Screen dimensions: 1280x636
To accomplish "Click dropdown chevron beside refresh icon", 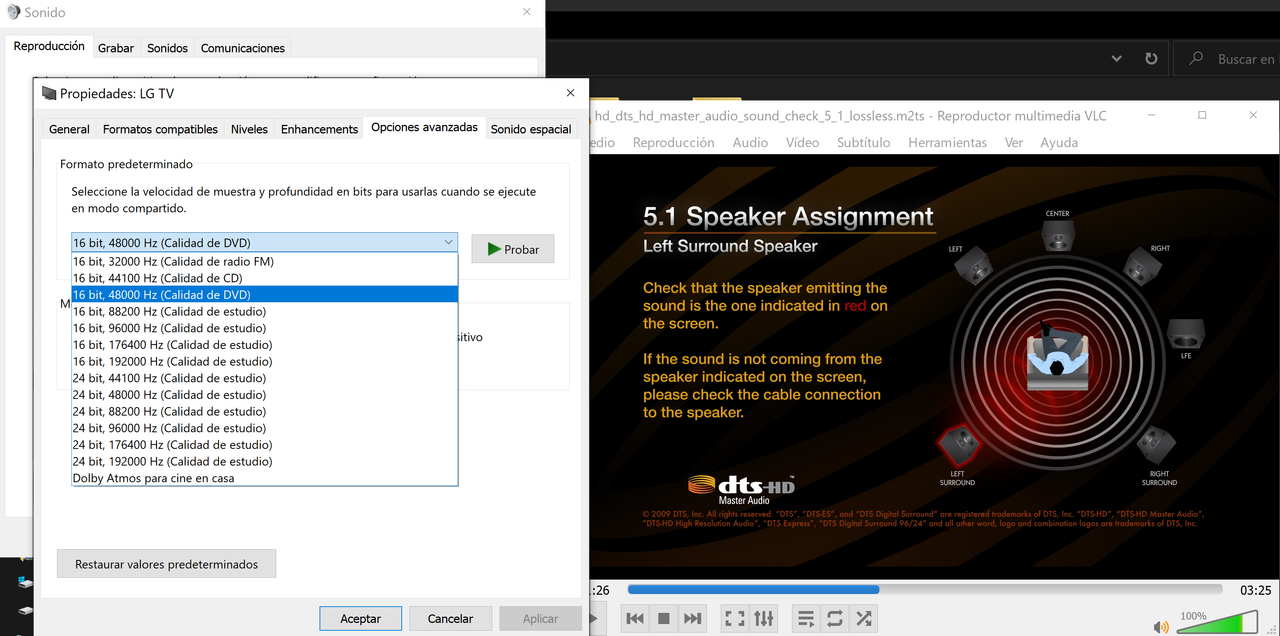I will (1118, 59).
